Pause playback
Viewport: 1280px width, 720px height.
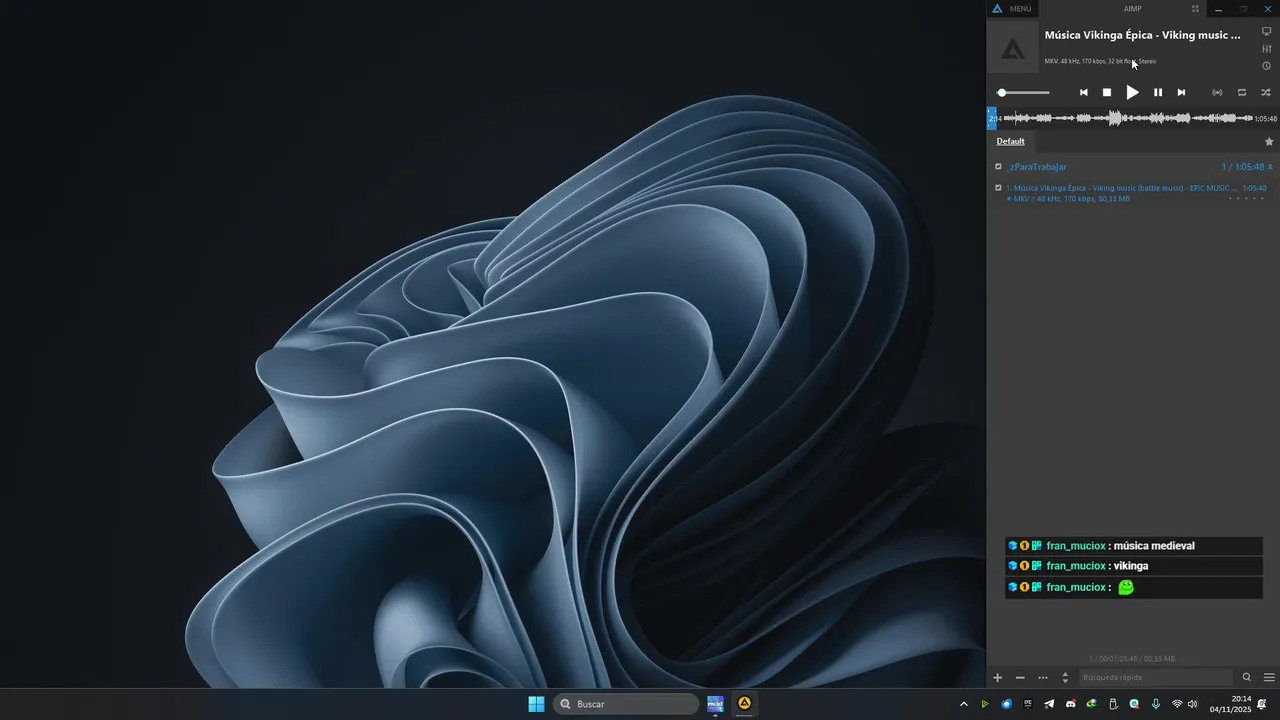pos(1158,92)
